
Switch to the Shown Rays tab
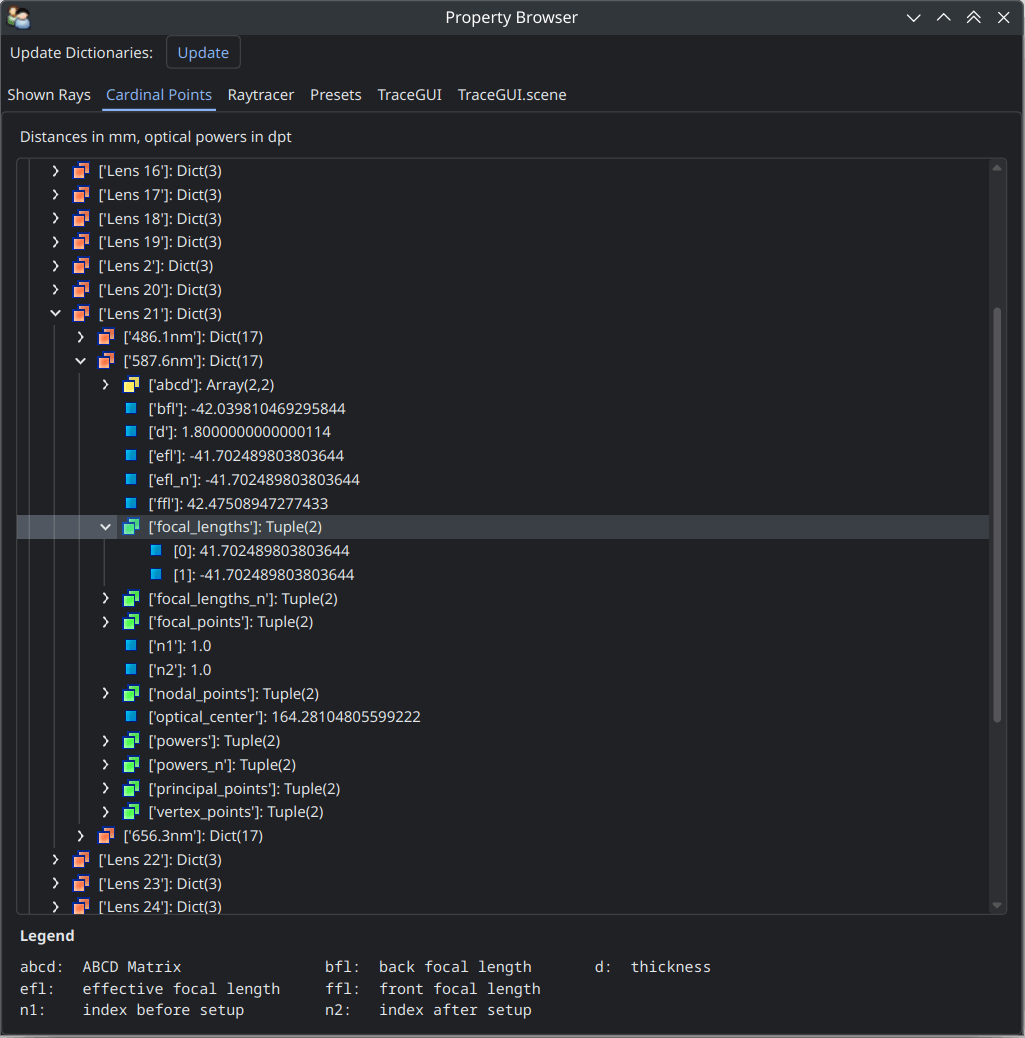pos(49,95)
